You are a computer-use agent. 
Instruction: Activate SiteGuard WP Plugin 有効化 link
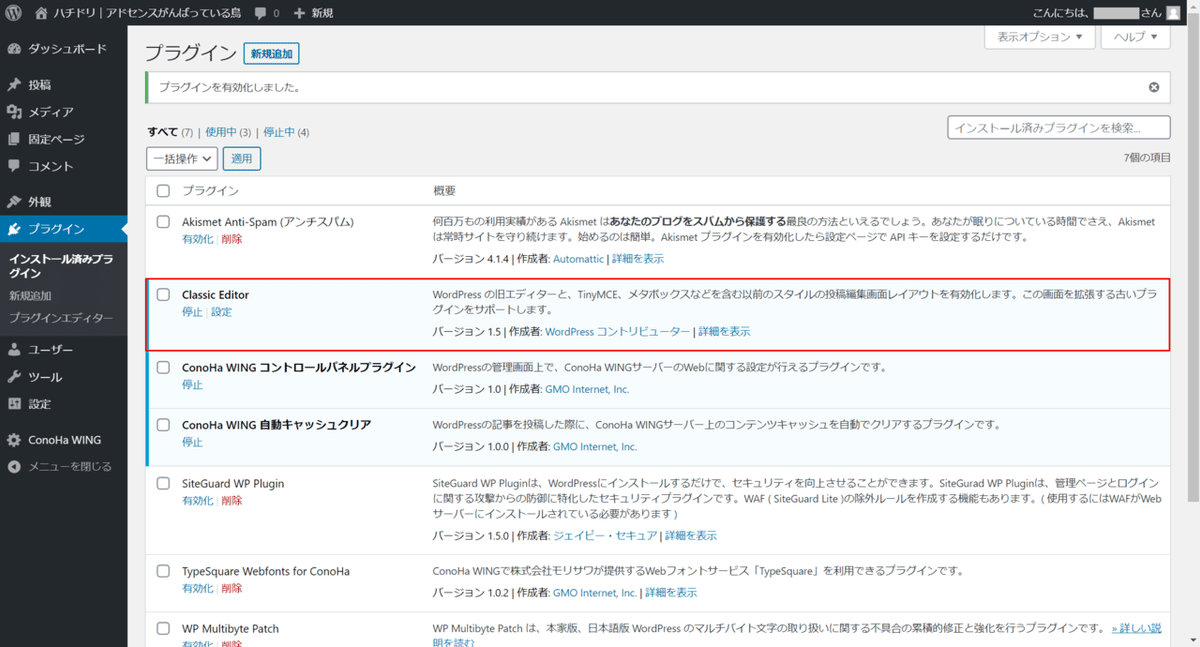pyautogui.click(x=197, y=501)
